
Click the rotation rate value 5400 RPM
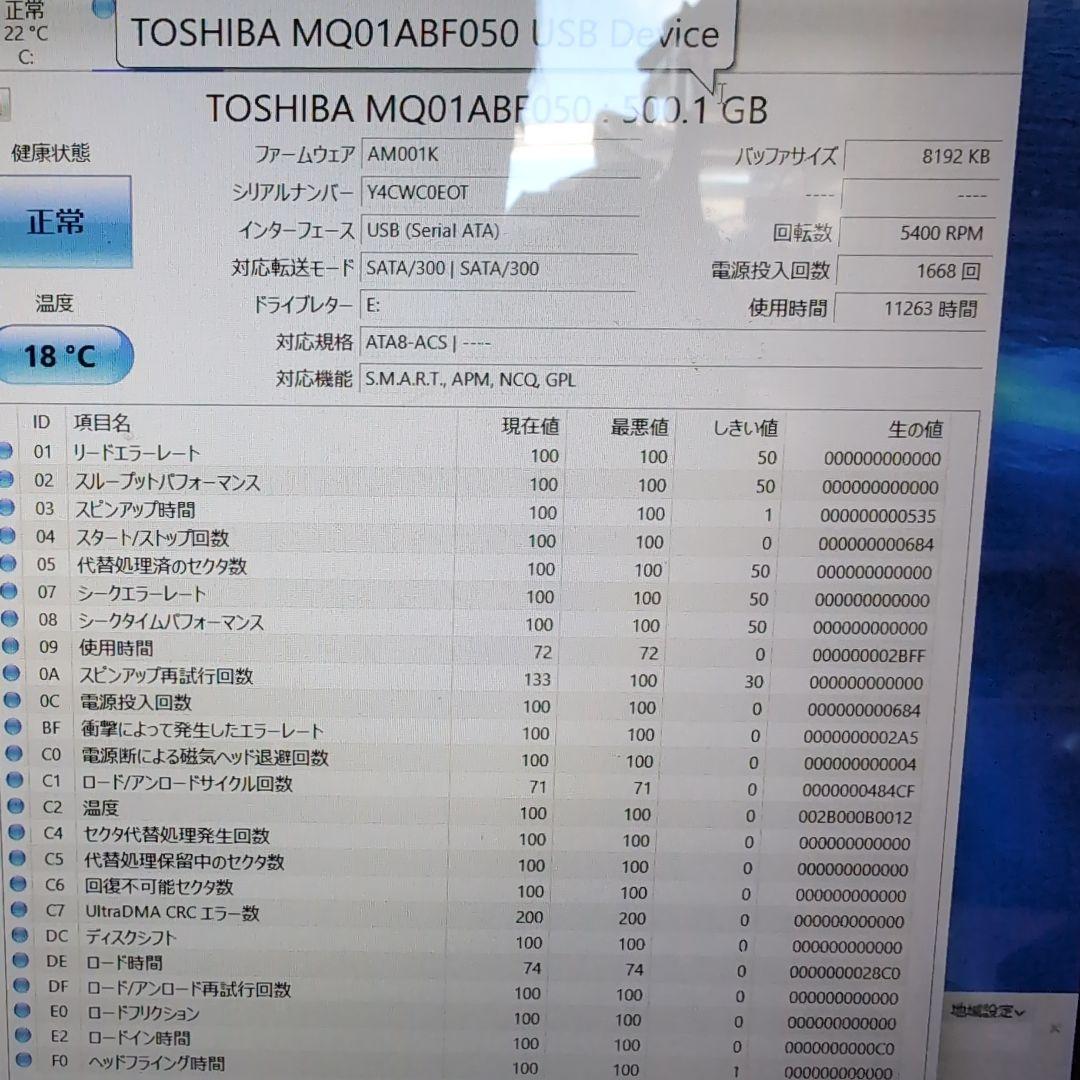(917, 233)
